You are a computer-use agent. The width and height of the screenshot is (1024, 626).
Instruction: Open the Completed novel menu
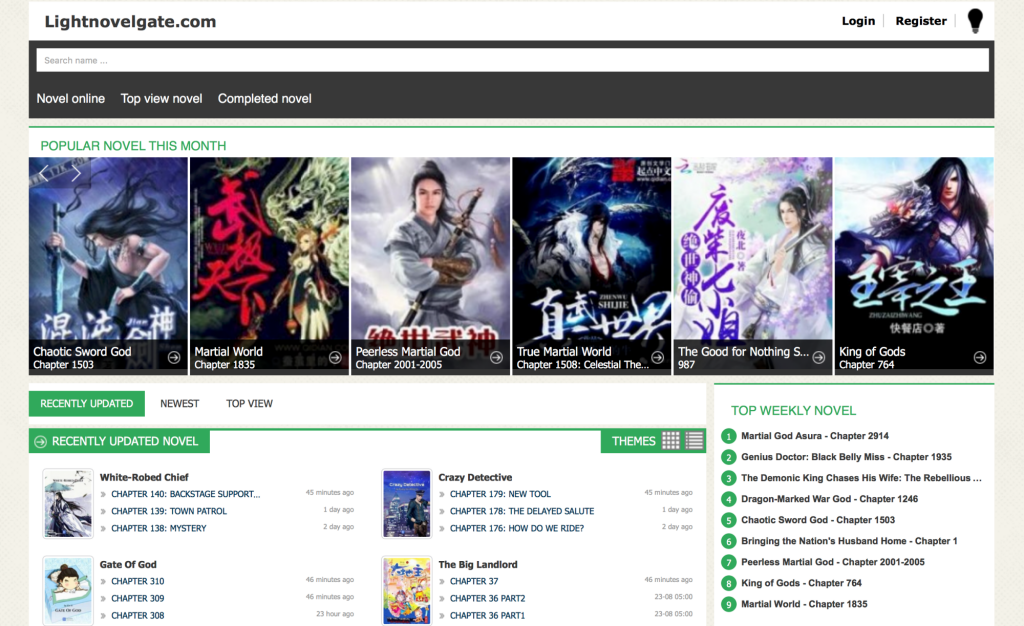click(x=265, y=99)
